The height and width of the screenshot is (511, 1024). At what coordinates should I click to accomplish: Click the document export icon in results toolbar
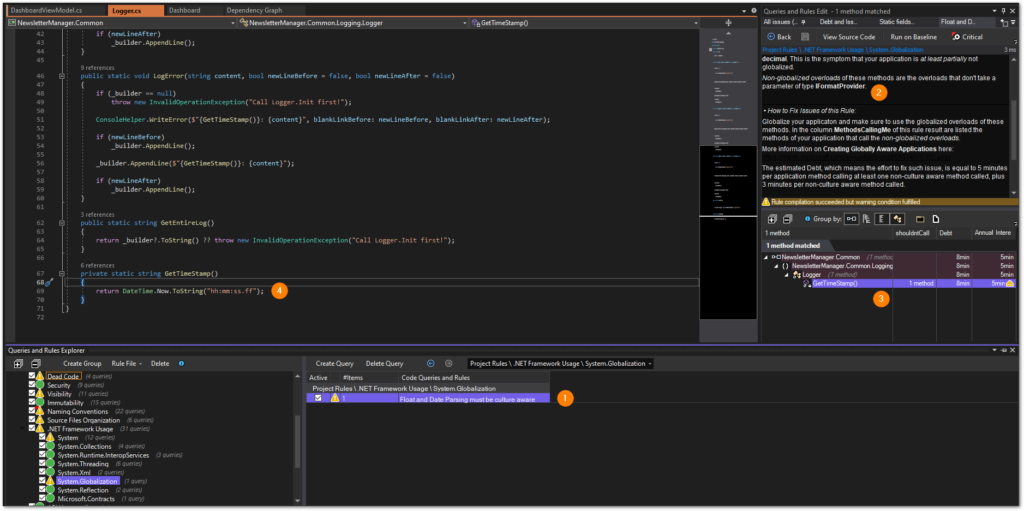[935, 219]
